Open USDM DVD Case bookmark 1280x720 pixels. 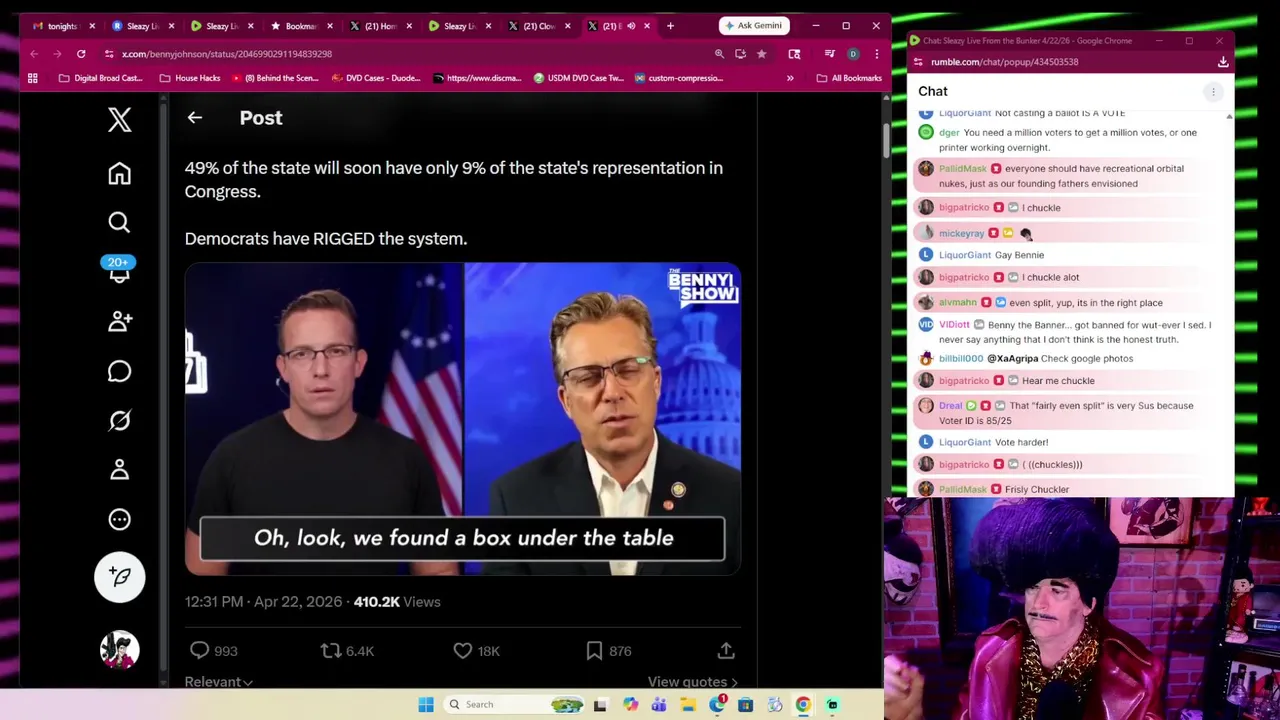[x=579, y=78]
